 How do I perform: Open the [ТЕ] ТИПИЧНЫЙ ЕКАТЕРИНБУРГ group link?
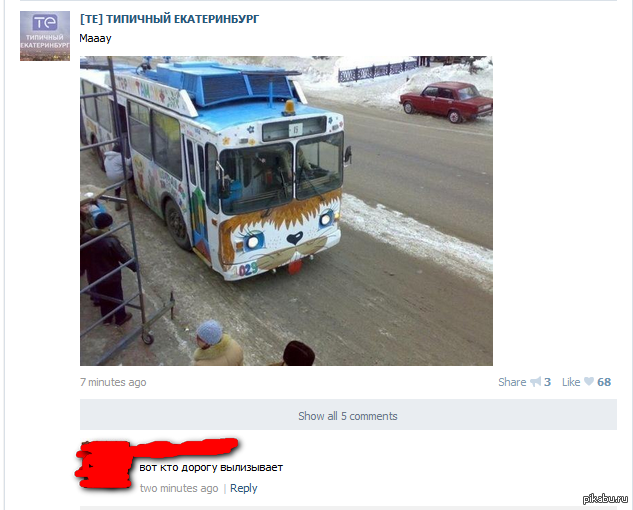click(x=169, y=19)
